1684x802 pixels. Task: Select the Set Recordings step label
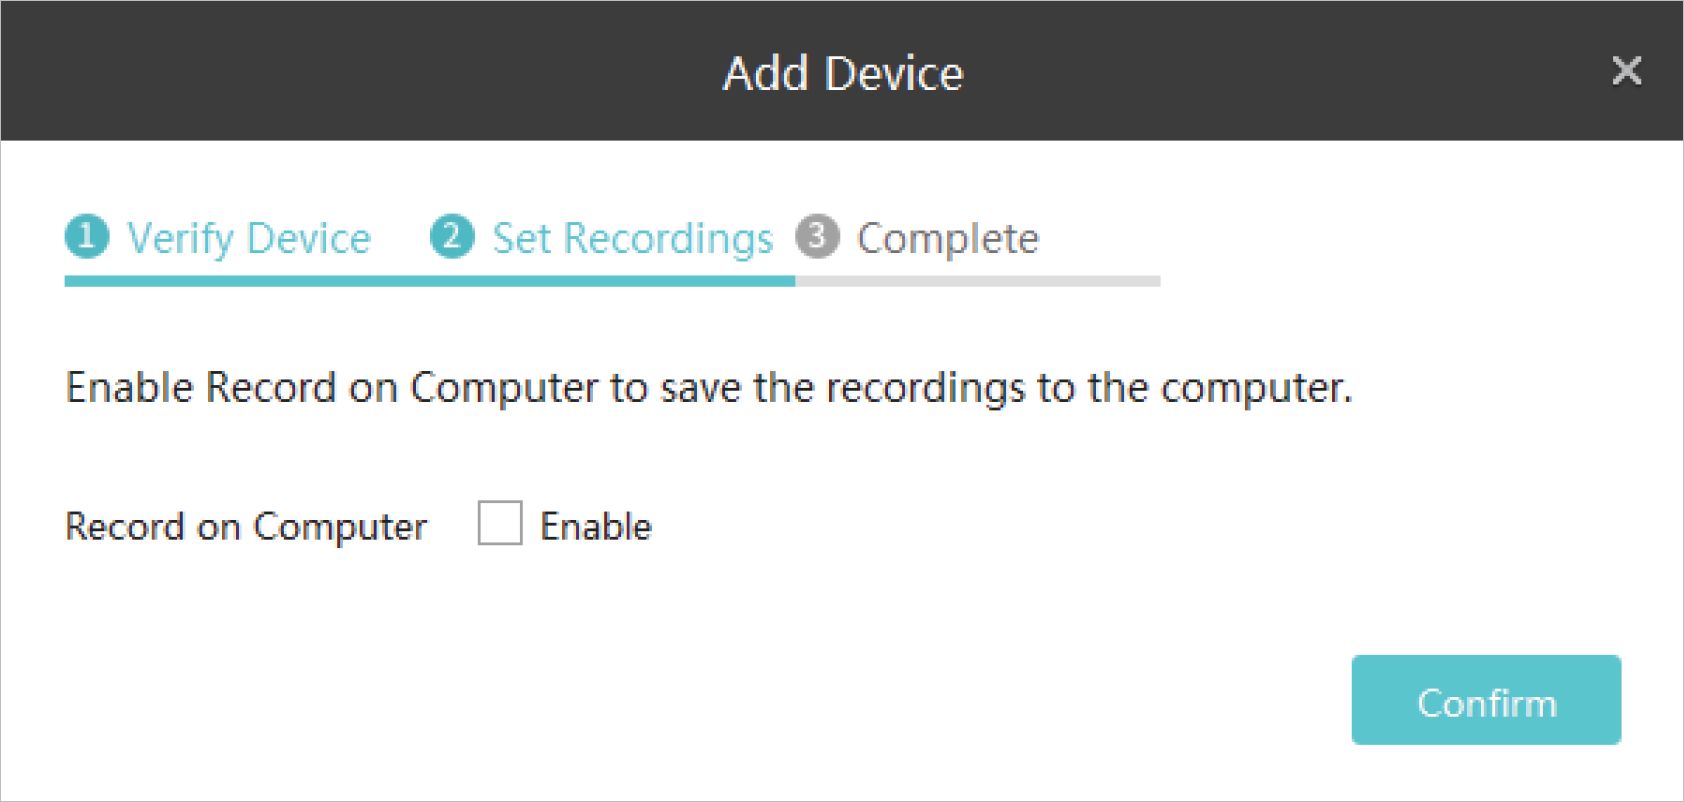pyautogui.click(x=632, y=238)
